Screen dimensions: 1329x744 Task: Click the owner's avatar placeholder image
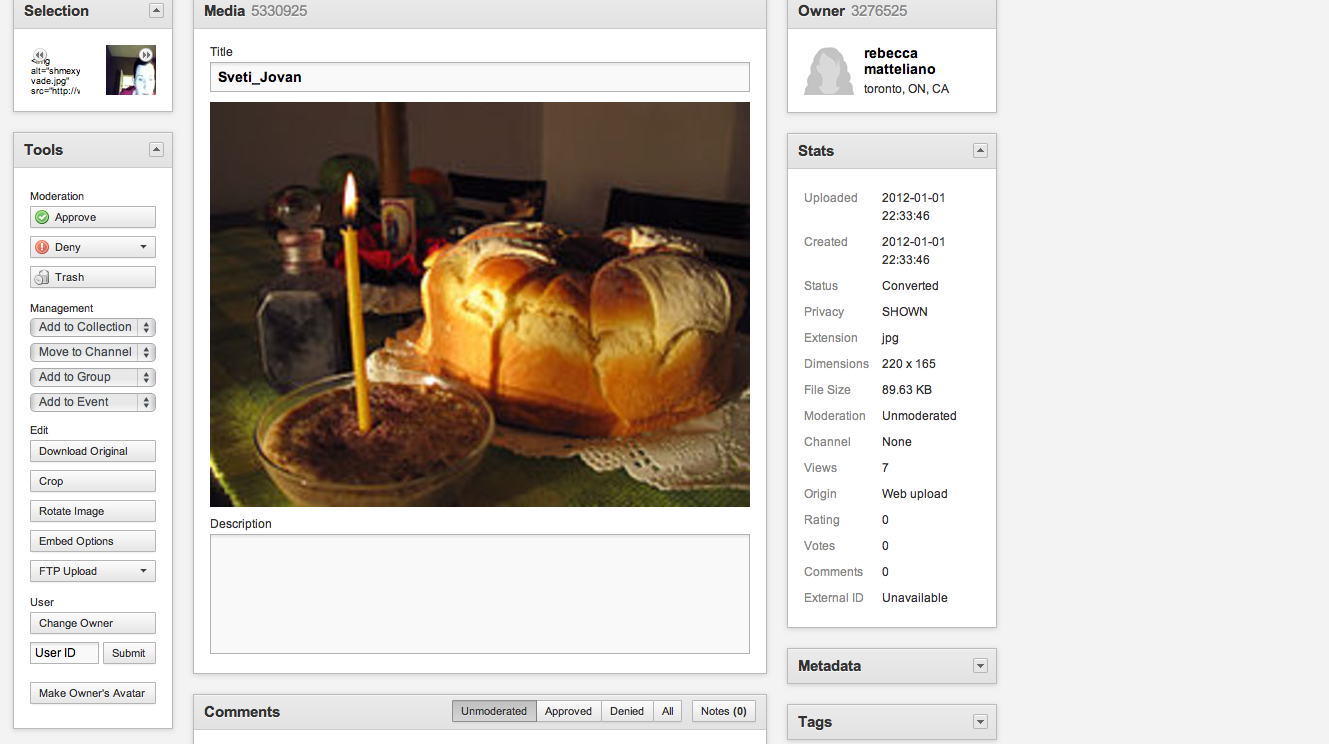tap(829, 71)
